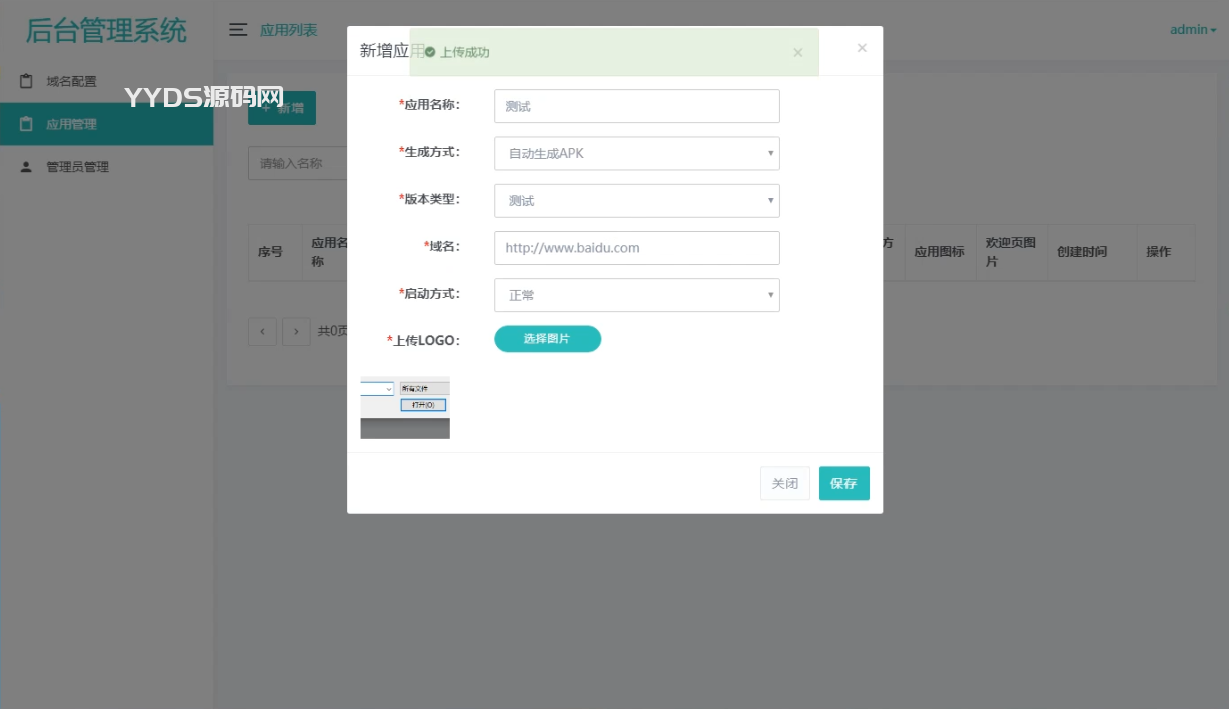Click the uploaded LOGO preview thumbnail
1229x709 pixels.
[x=404, y=406]
